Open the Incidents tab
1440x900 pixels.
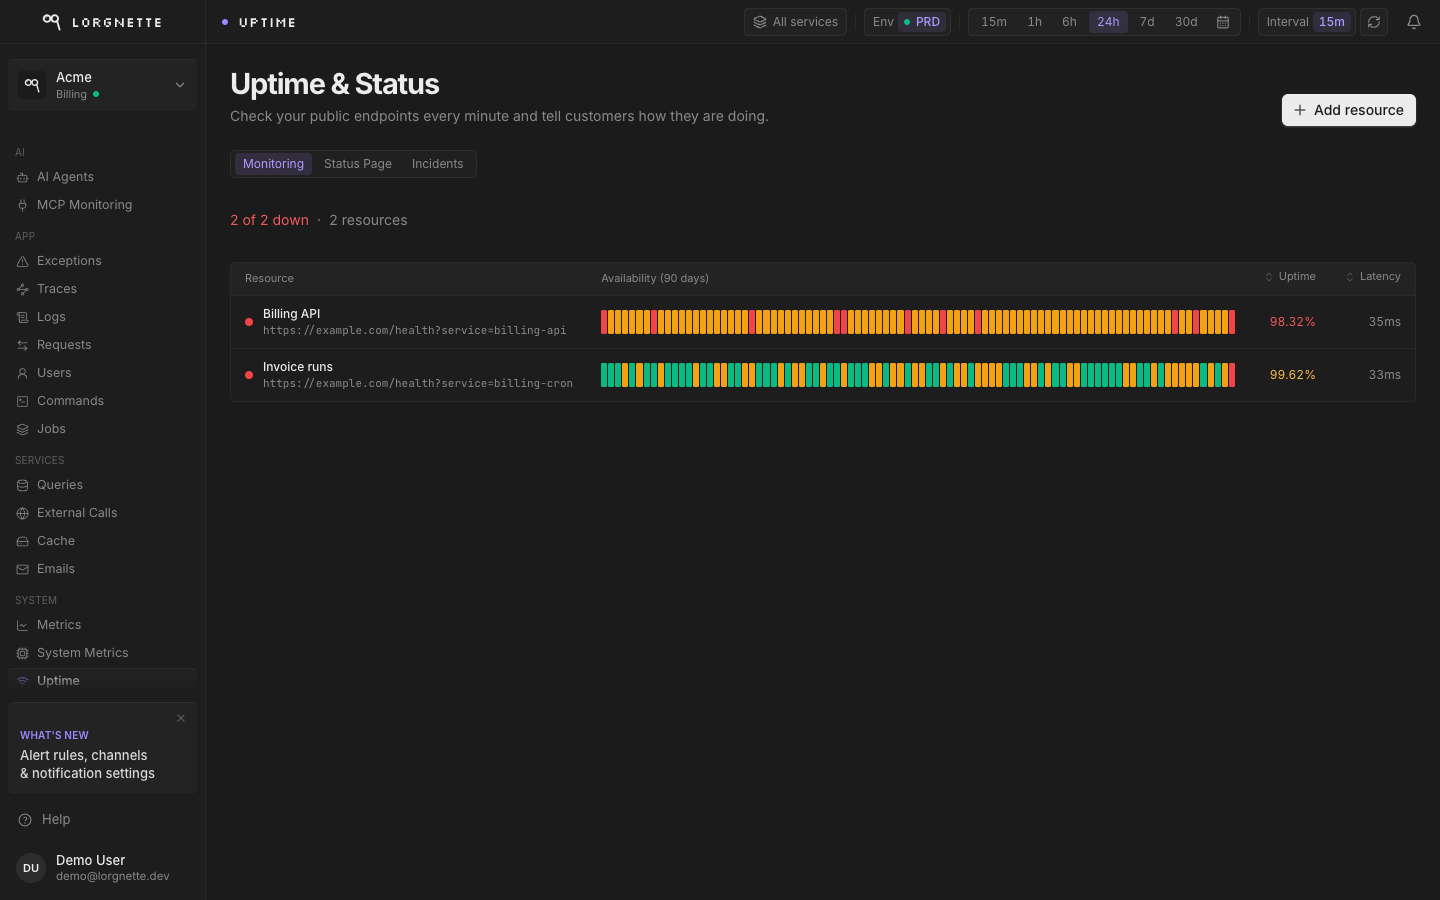point(438,164)
